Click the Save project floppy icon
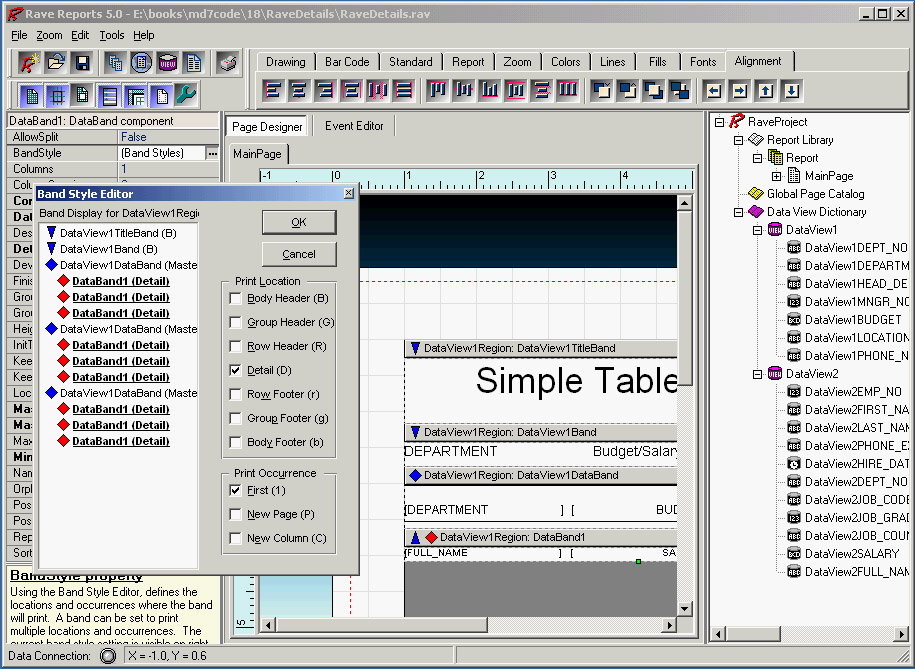This screenshot has height=669, width=915. pyautogui.click(x=82, y=63)
